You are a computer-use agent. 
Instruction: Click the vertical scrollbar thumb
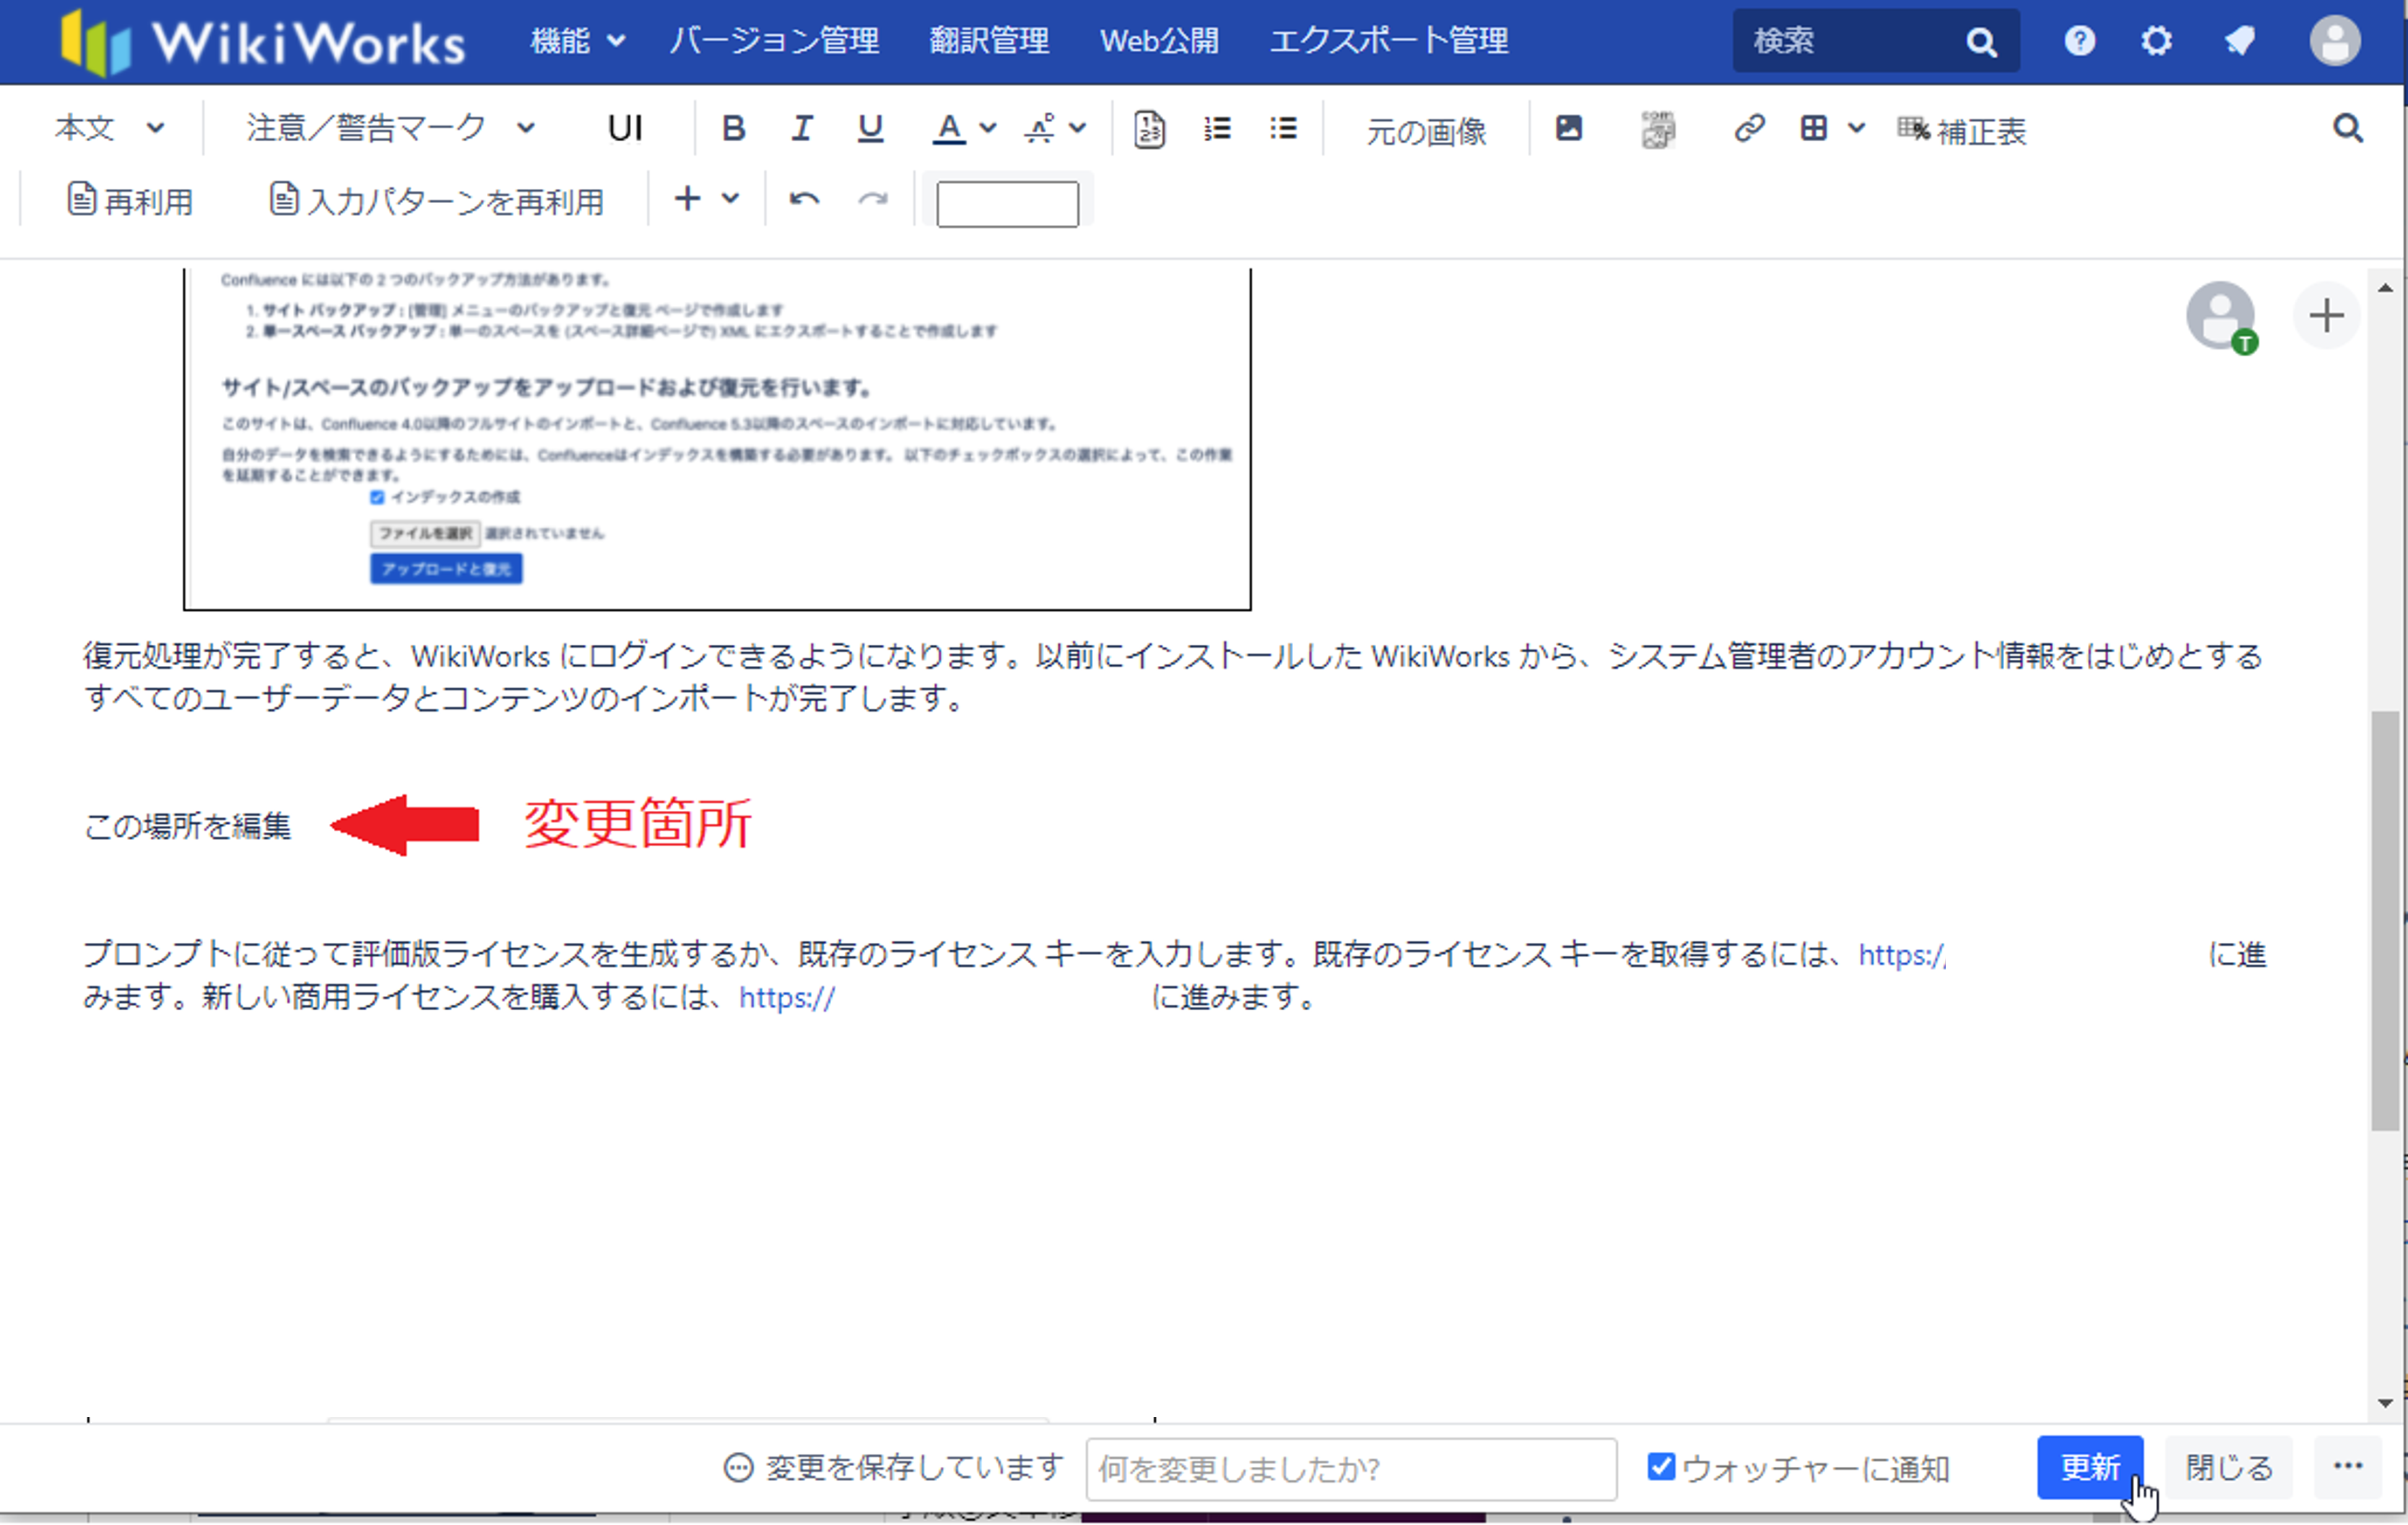coord(2386,920)
